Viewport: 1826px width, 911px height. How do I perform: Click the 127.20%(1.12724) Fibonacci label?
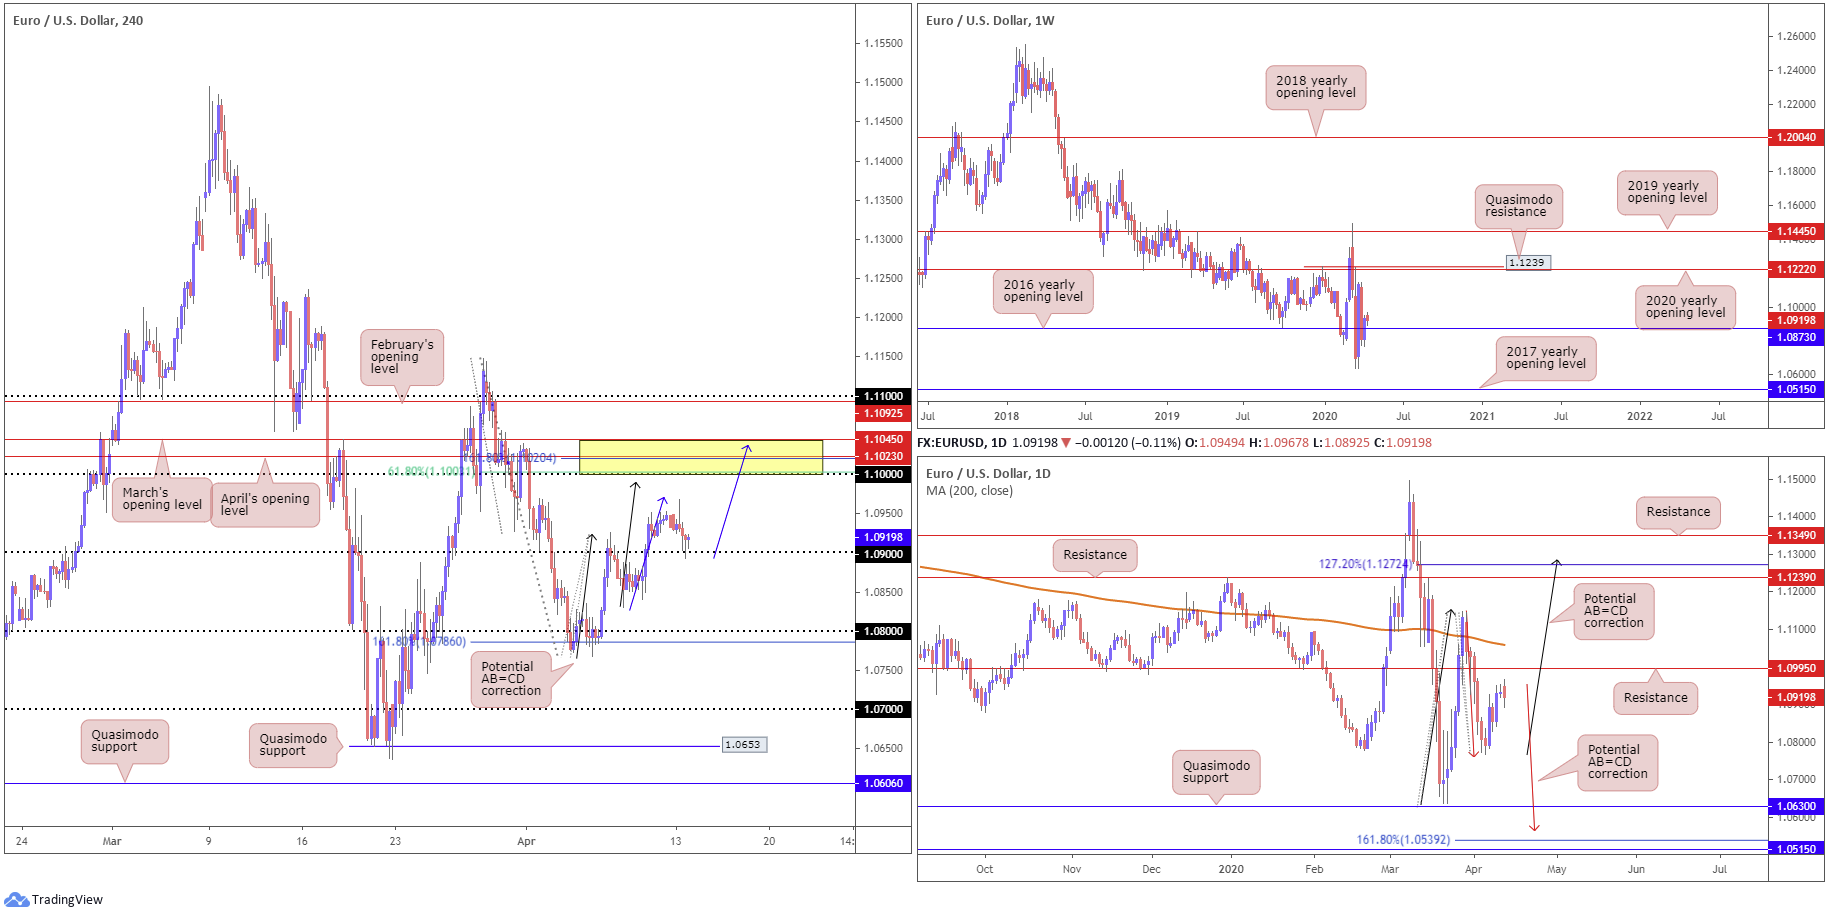coord(1365,564)
